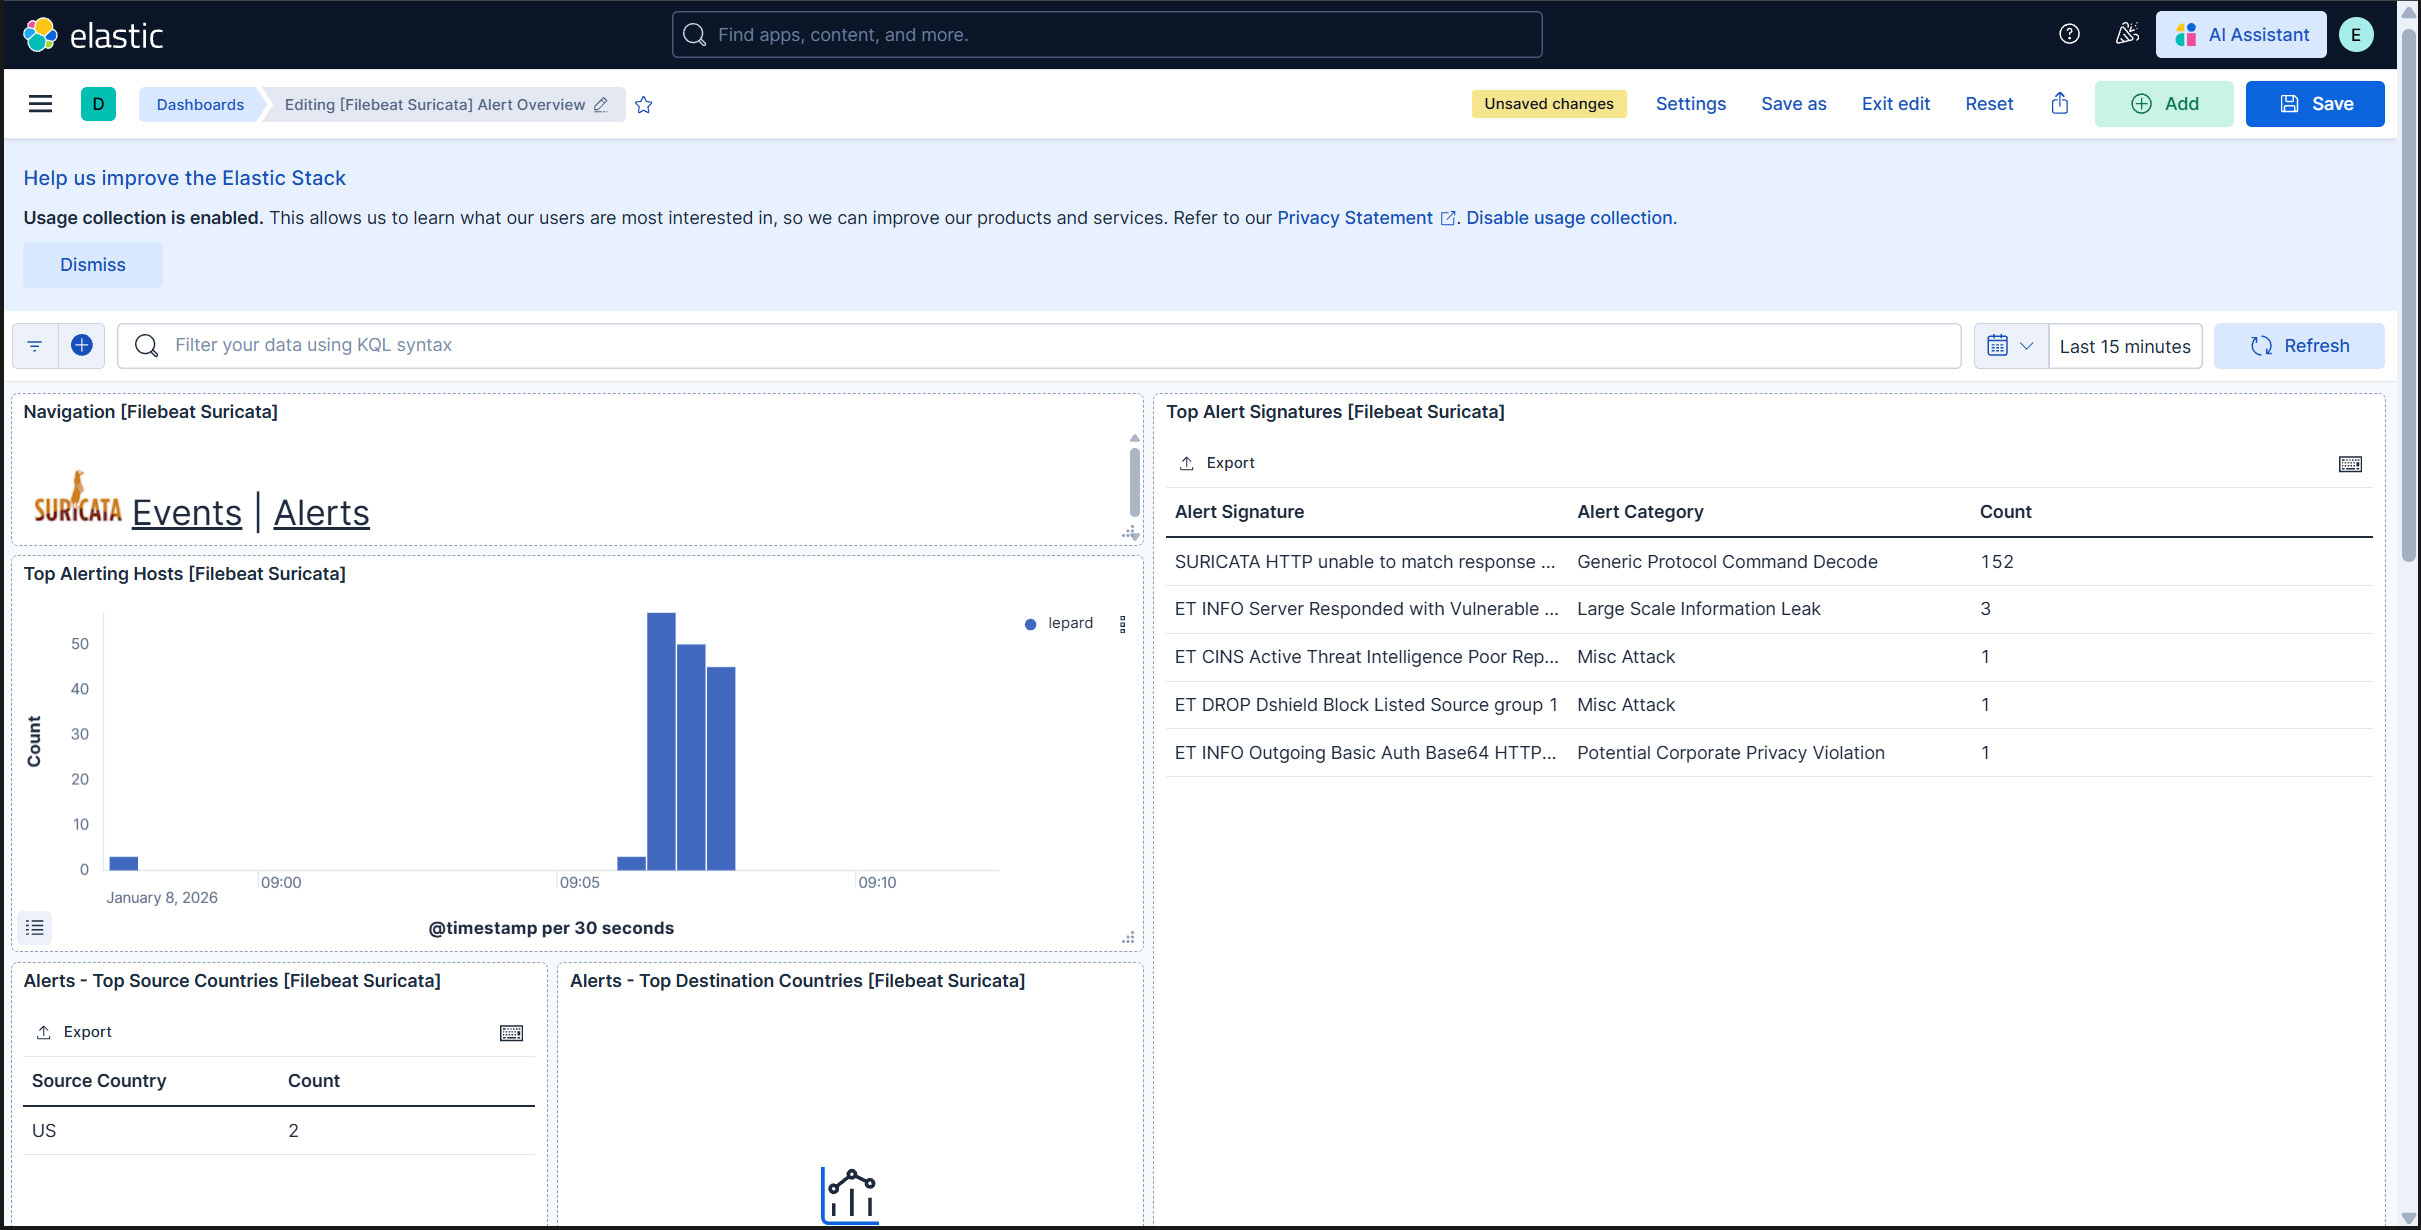Open the newsfeed celebration icon
2421x1230 pixels.
click(x=2127, y=34)
